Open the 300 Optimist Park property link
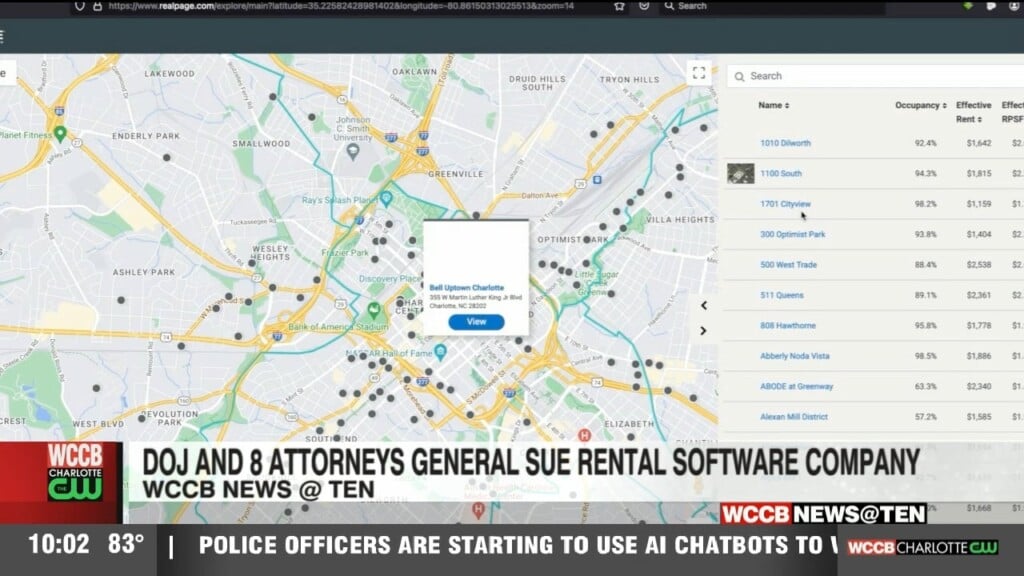The height and width of the screenshot is (576, 1024). coord(792,234)
